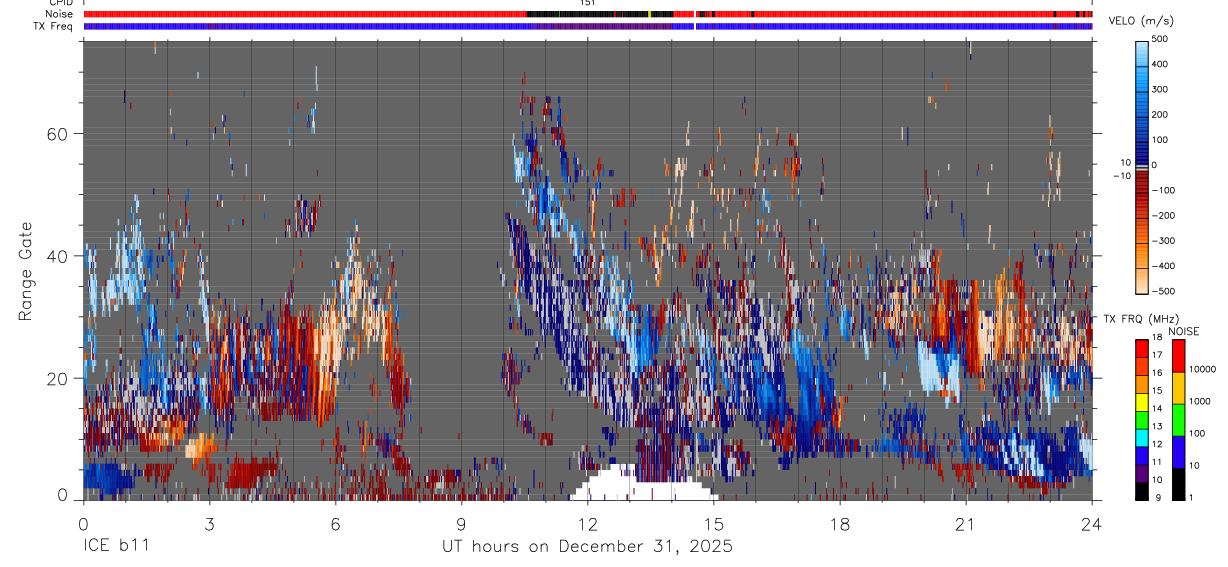This screenshot has height=567, width=1228.
Task: Click the '1' label on the NOISE scale
Action: click(x=1191, y=498)
